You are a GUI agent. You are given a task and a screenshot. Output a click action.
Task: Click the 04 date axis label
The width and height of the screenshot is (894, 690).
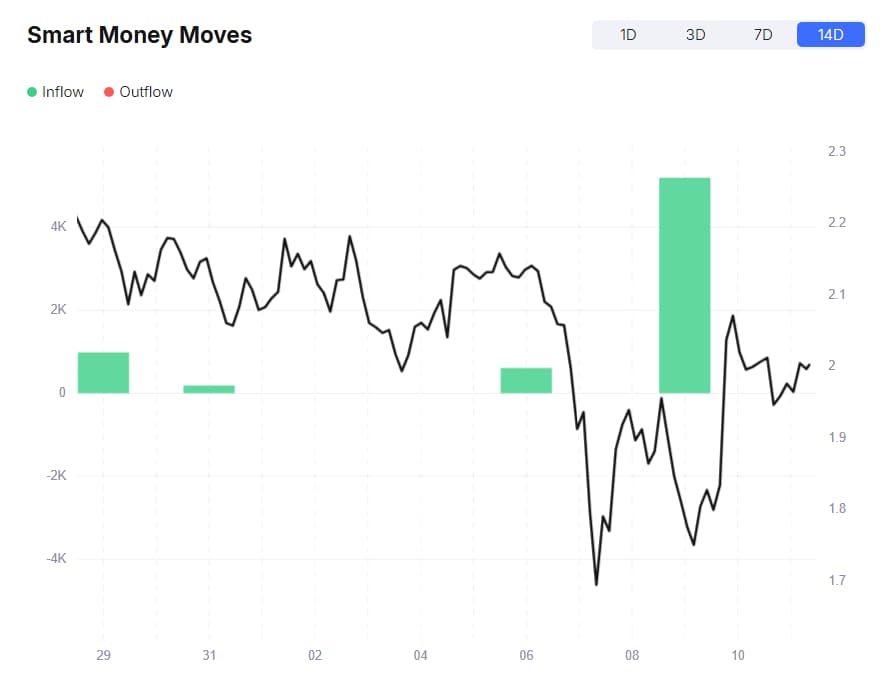coord(420,655)
